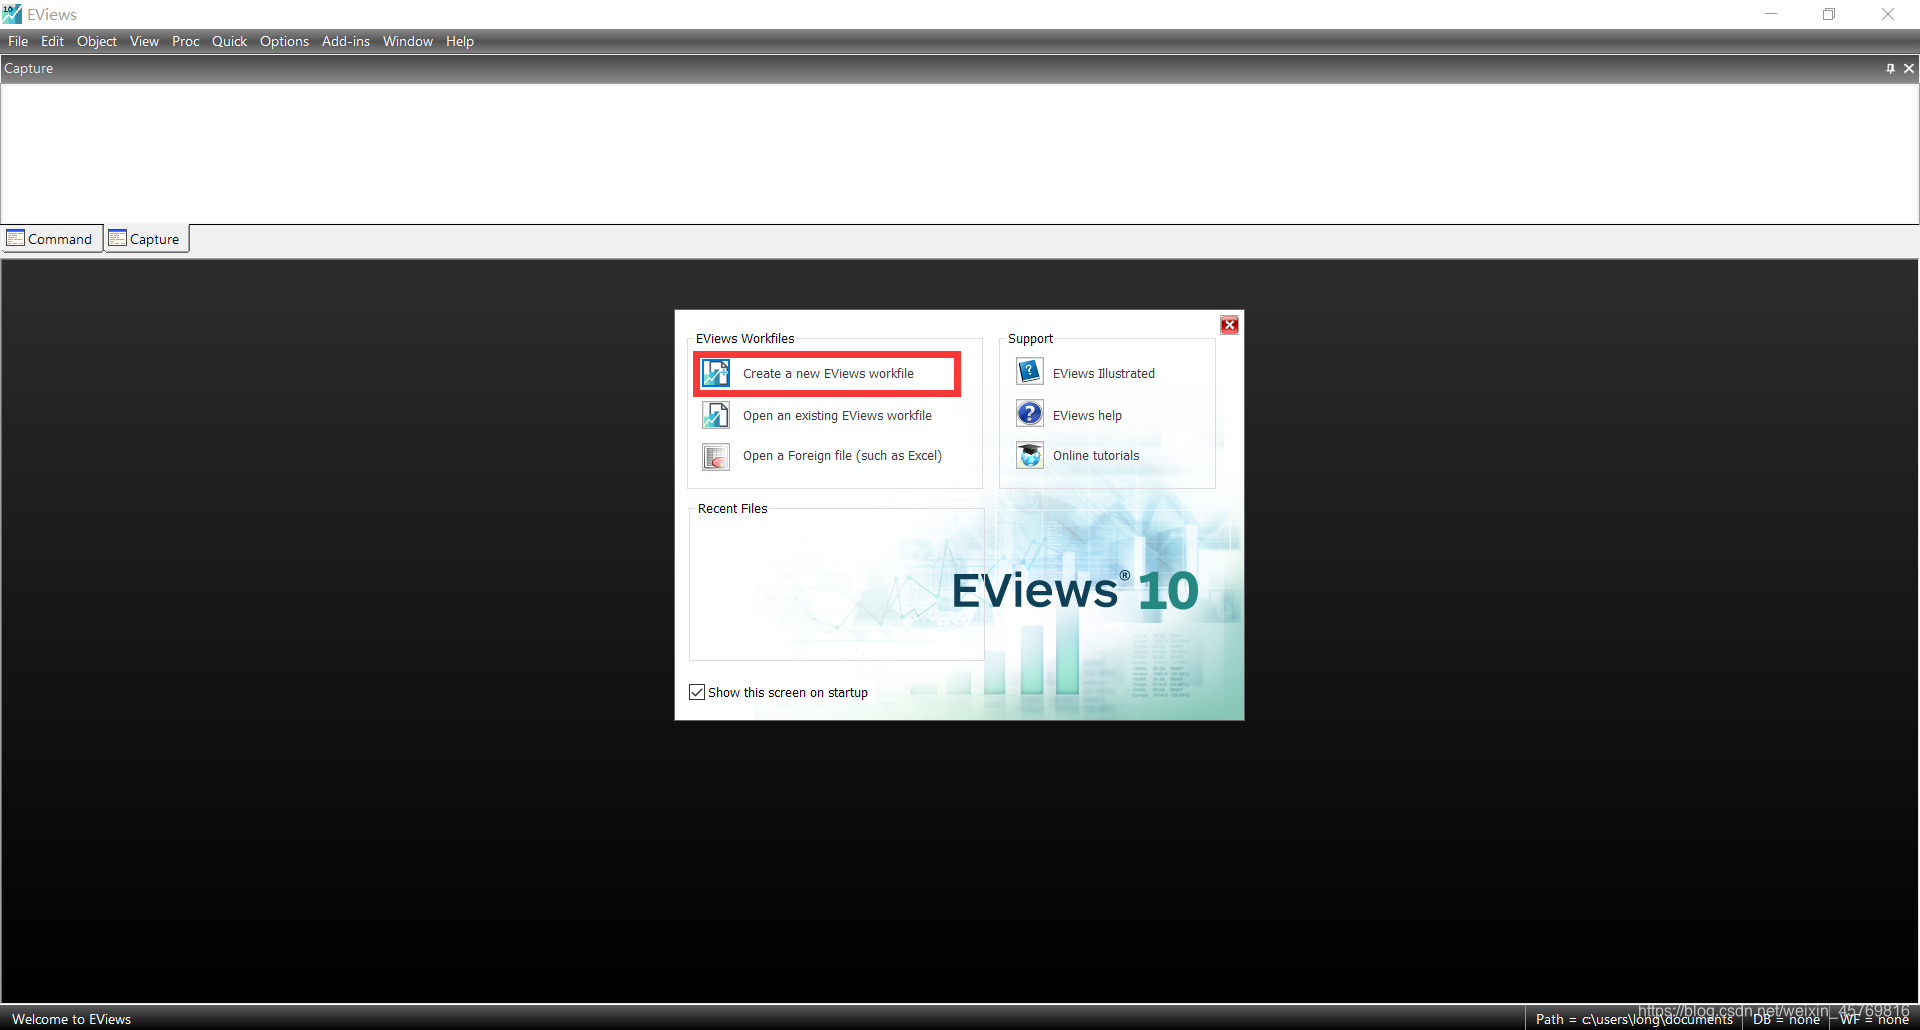This screenshot has width=1920, height=1030.
Task: Click the EViews Illustrated book icon
Action: pyautogui.click(x=1030, y=372)
